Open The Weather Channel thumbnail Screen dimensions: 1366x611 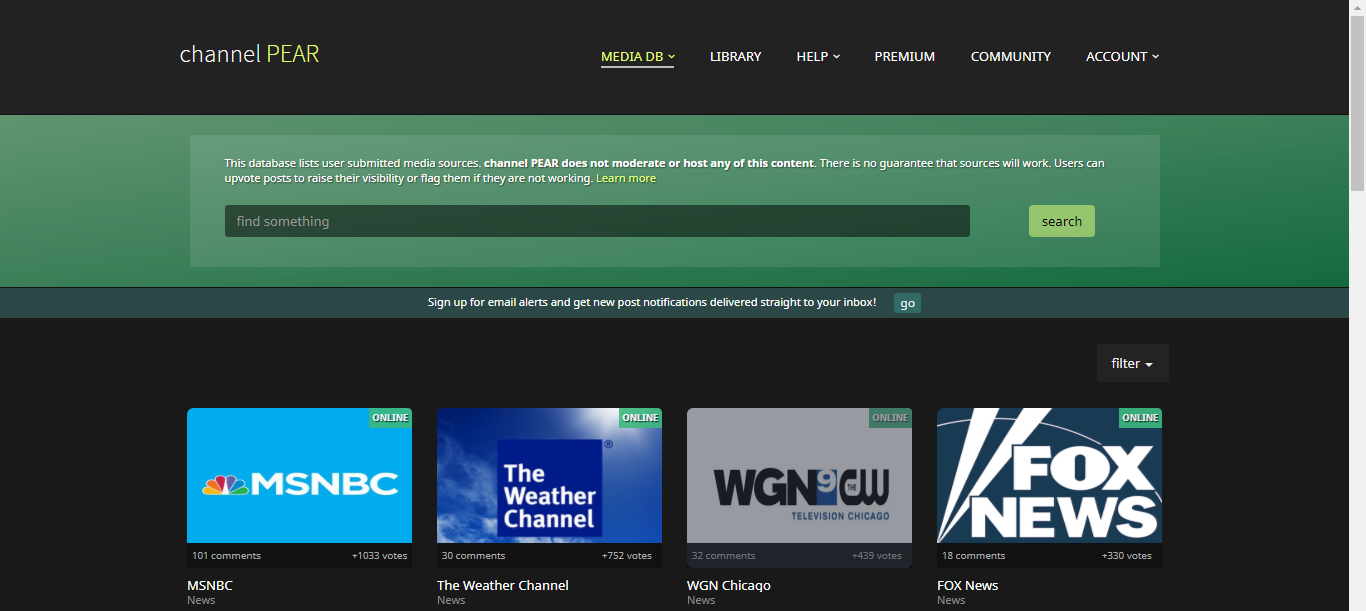coord(549,476)
